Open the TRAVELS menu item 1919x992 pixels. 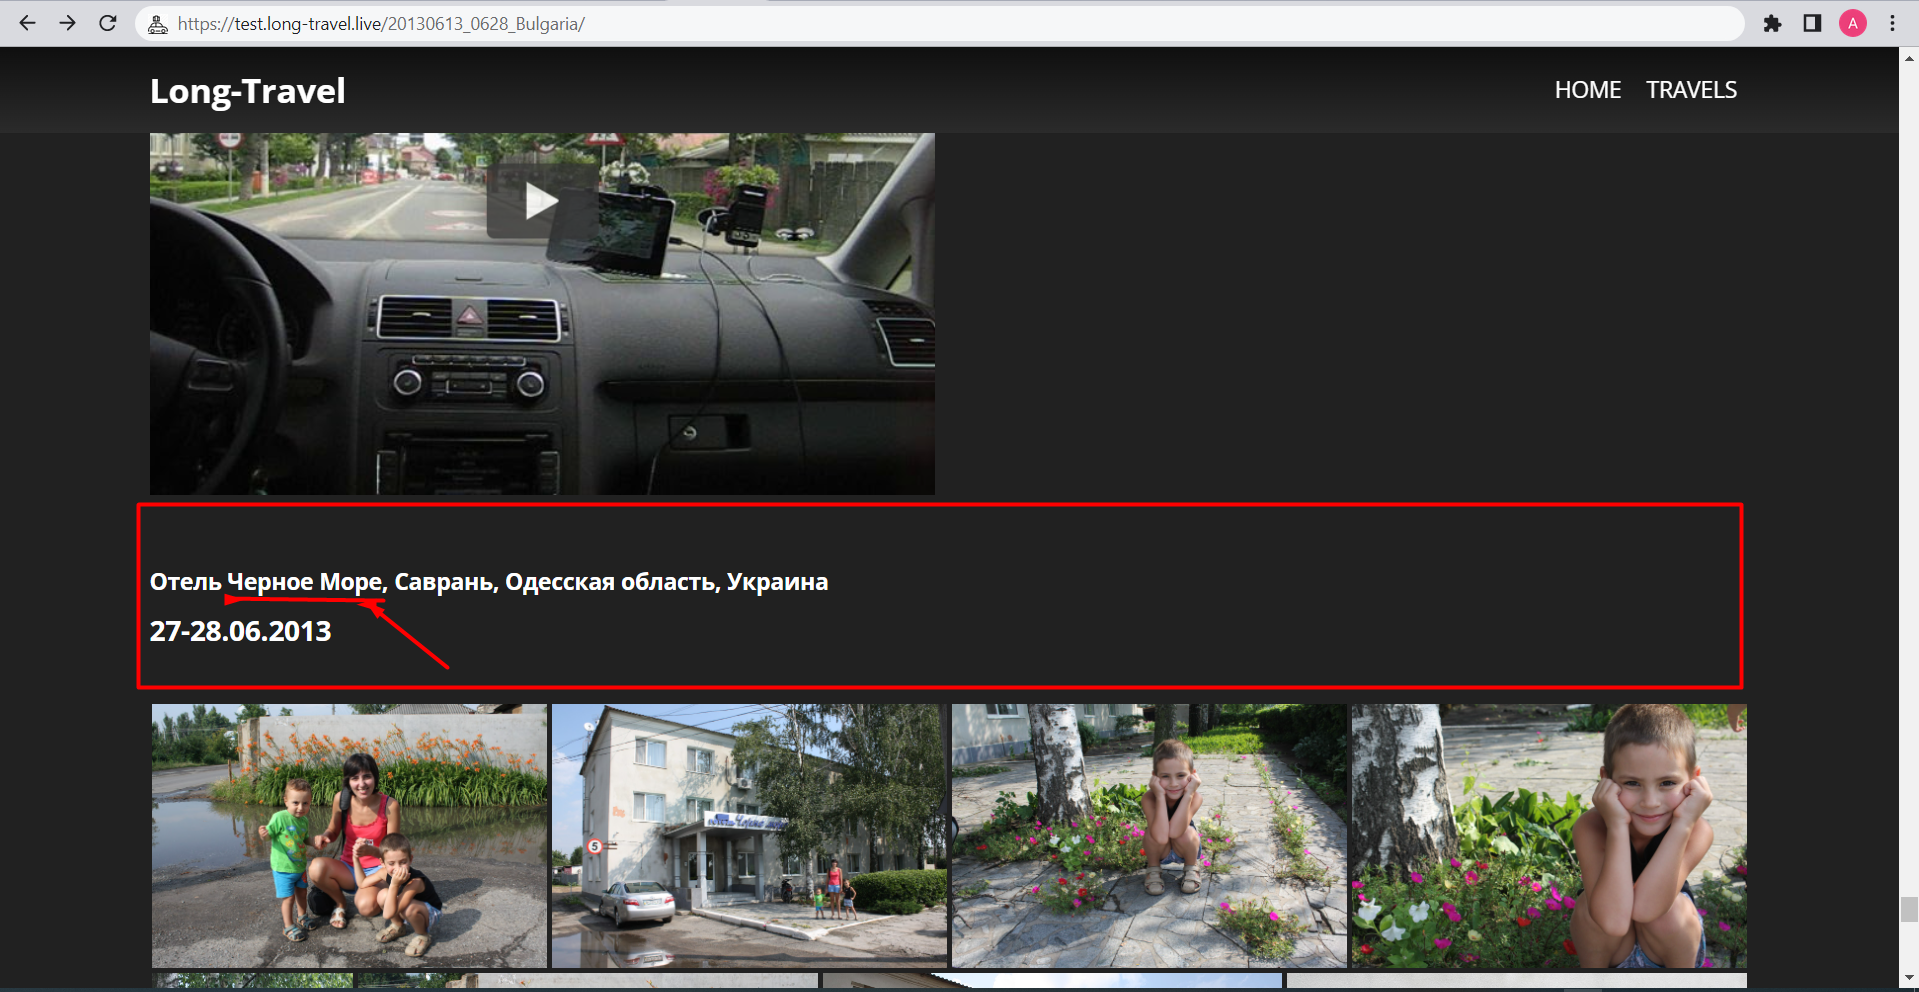[1691, 90]
